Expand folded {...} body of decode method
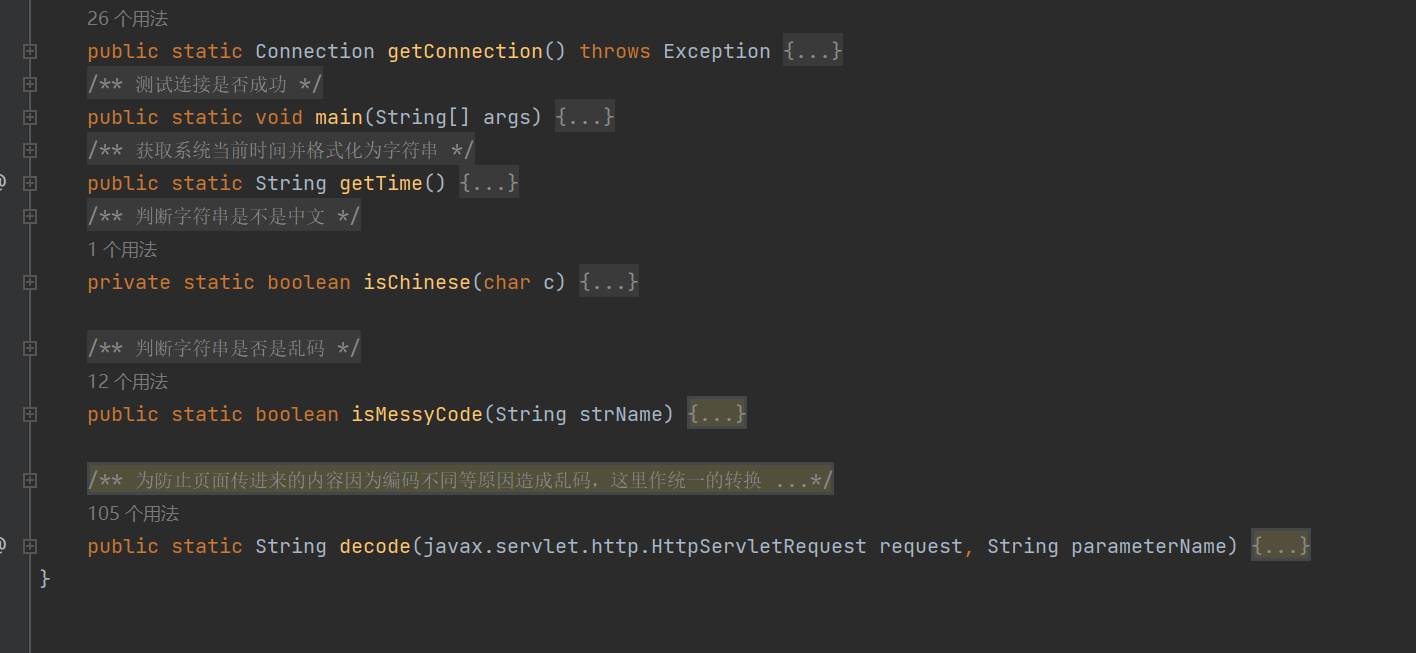Screen dimensions: 1416x653 1281,546
